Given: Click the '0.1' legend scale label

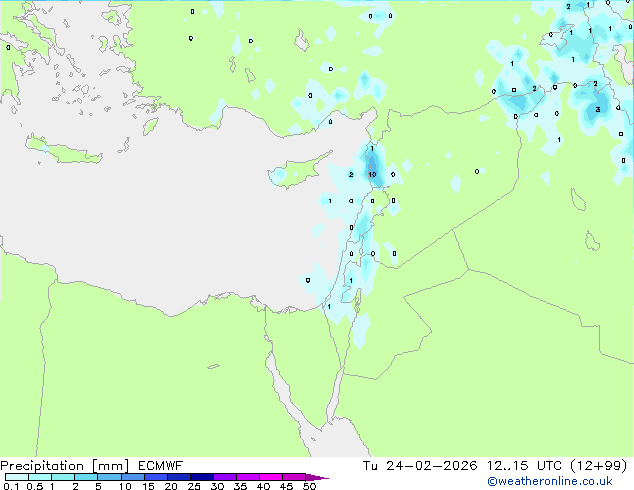Looking at the screenshot, I should (11, 486).
